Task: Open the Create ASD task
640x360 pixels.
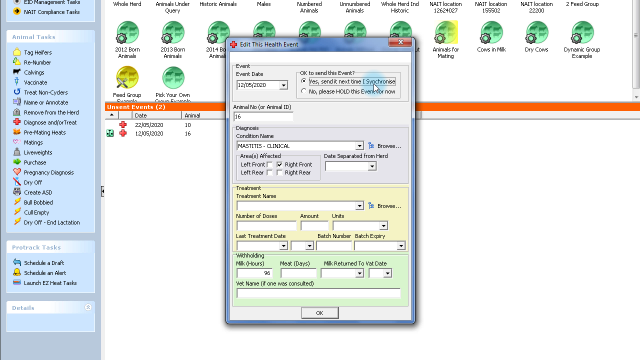Action: (38, 193)
